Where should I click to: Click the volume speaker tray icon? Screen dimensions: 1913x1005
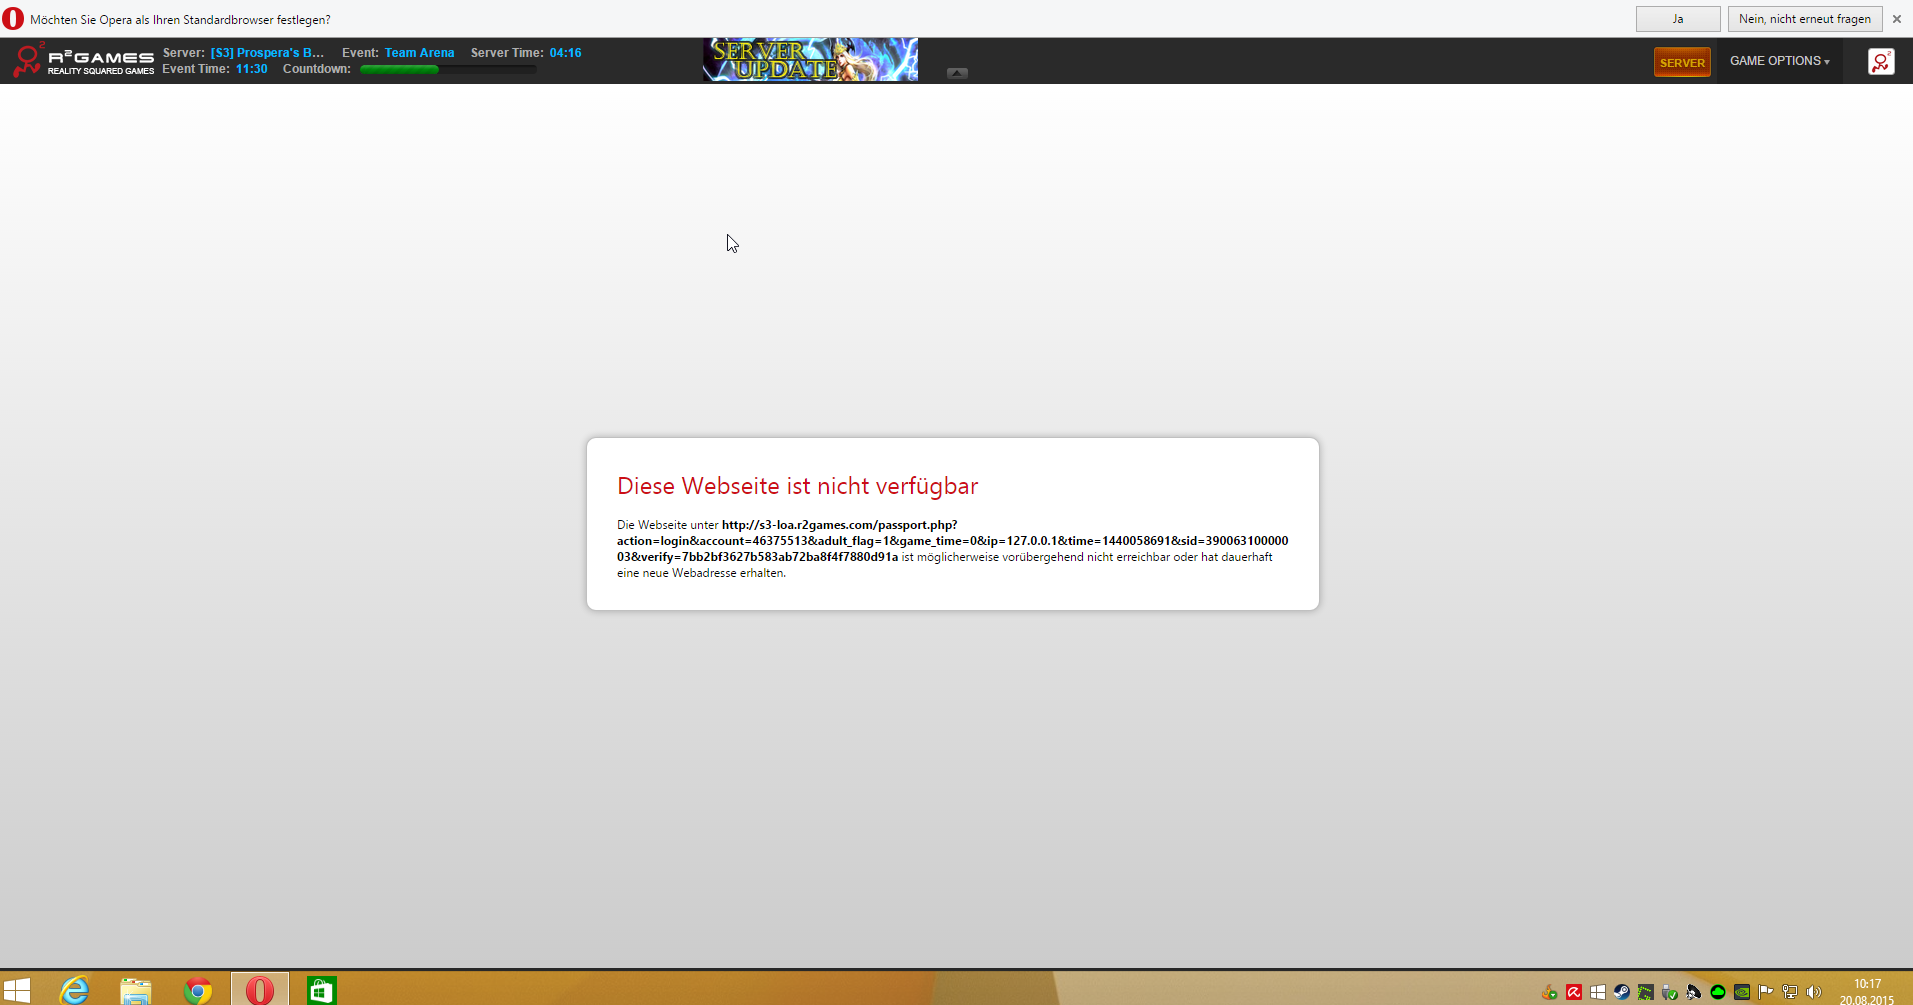pos(1813,992)
